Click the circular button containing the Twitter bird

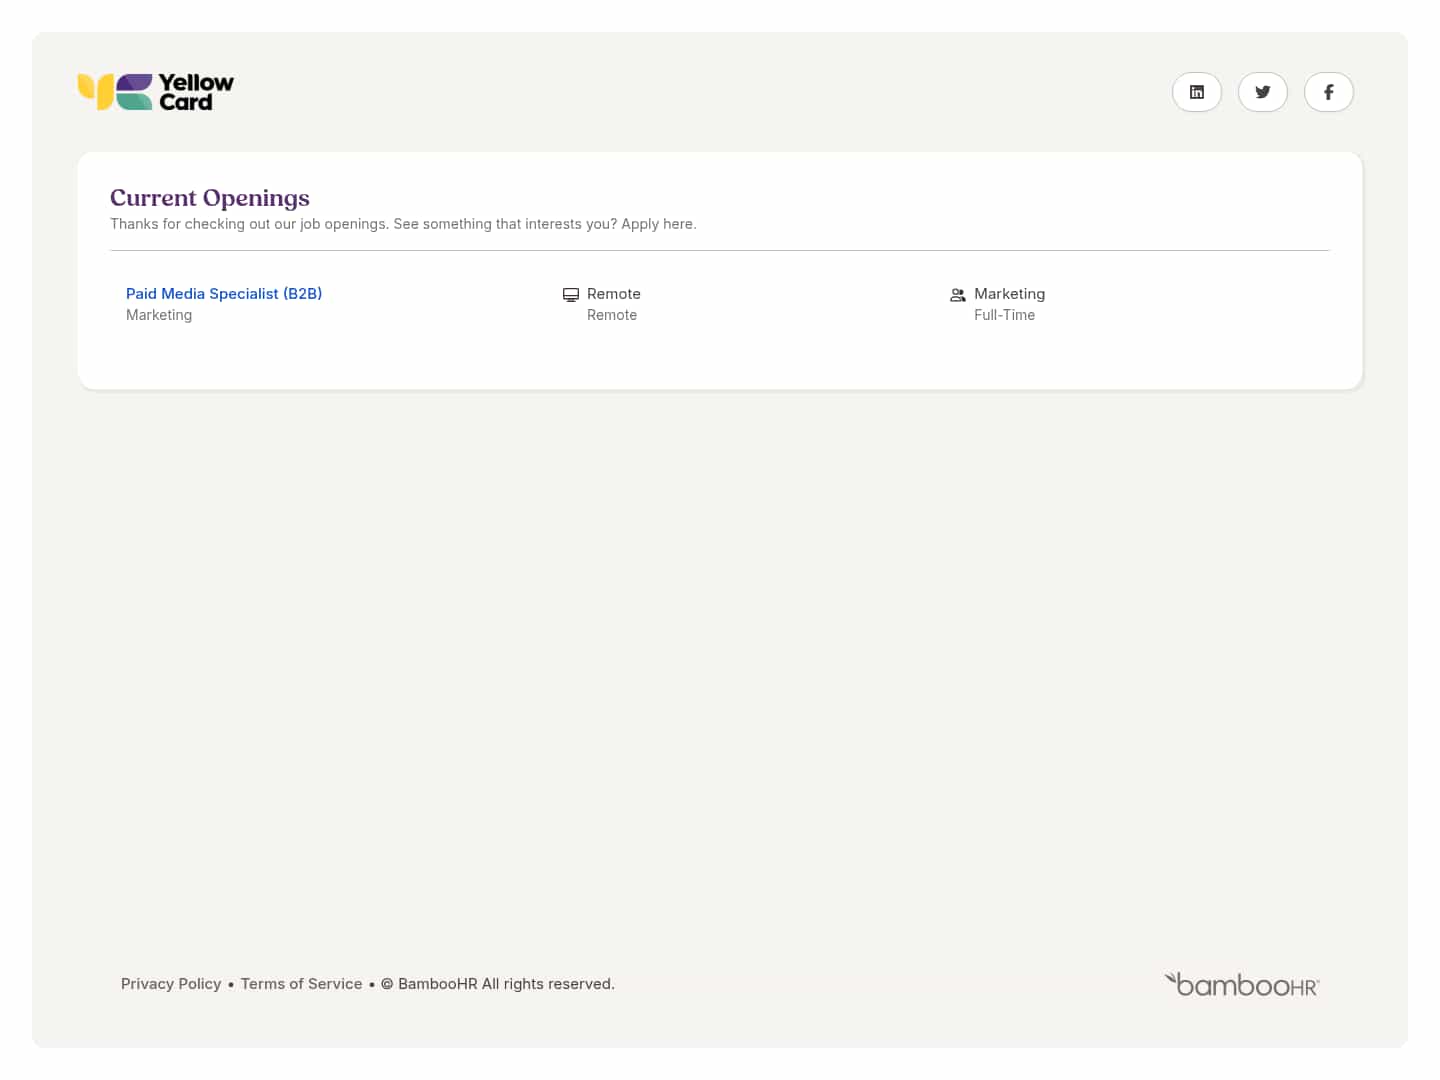click(x=1263, y=91)
